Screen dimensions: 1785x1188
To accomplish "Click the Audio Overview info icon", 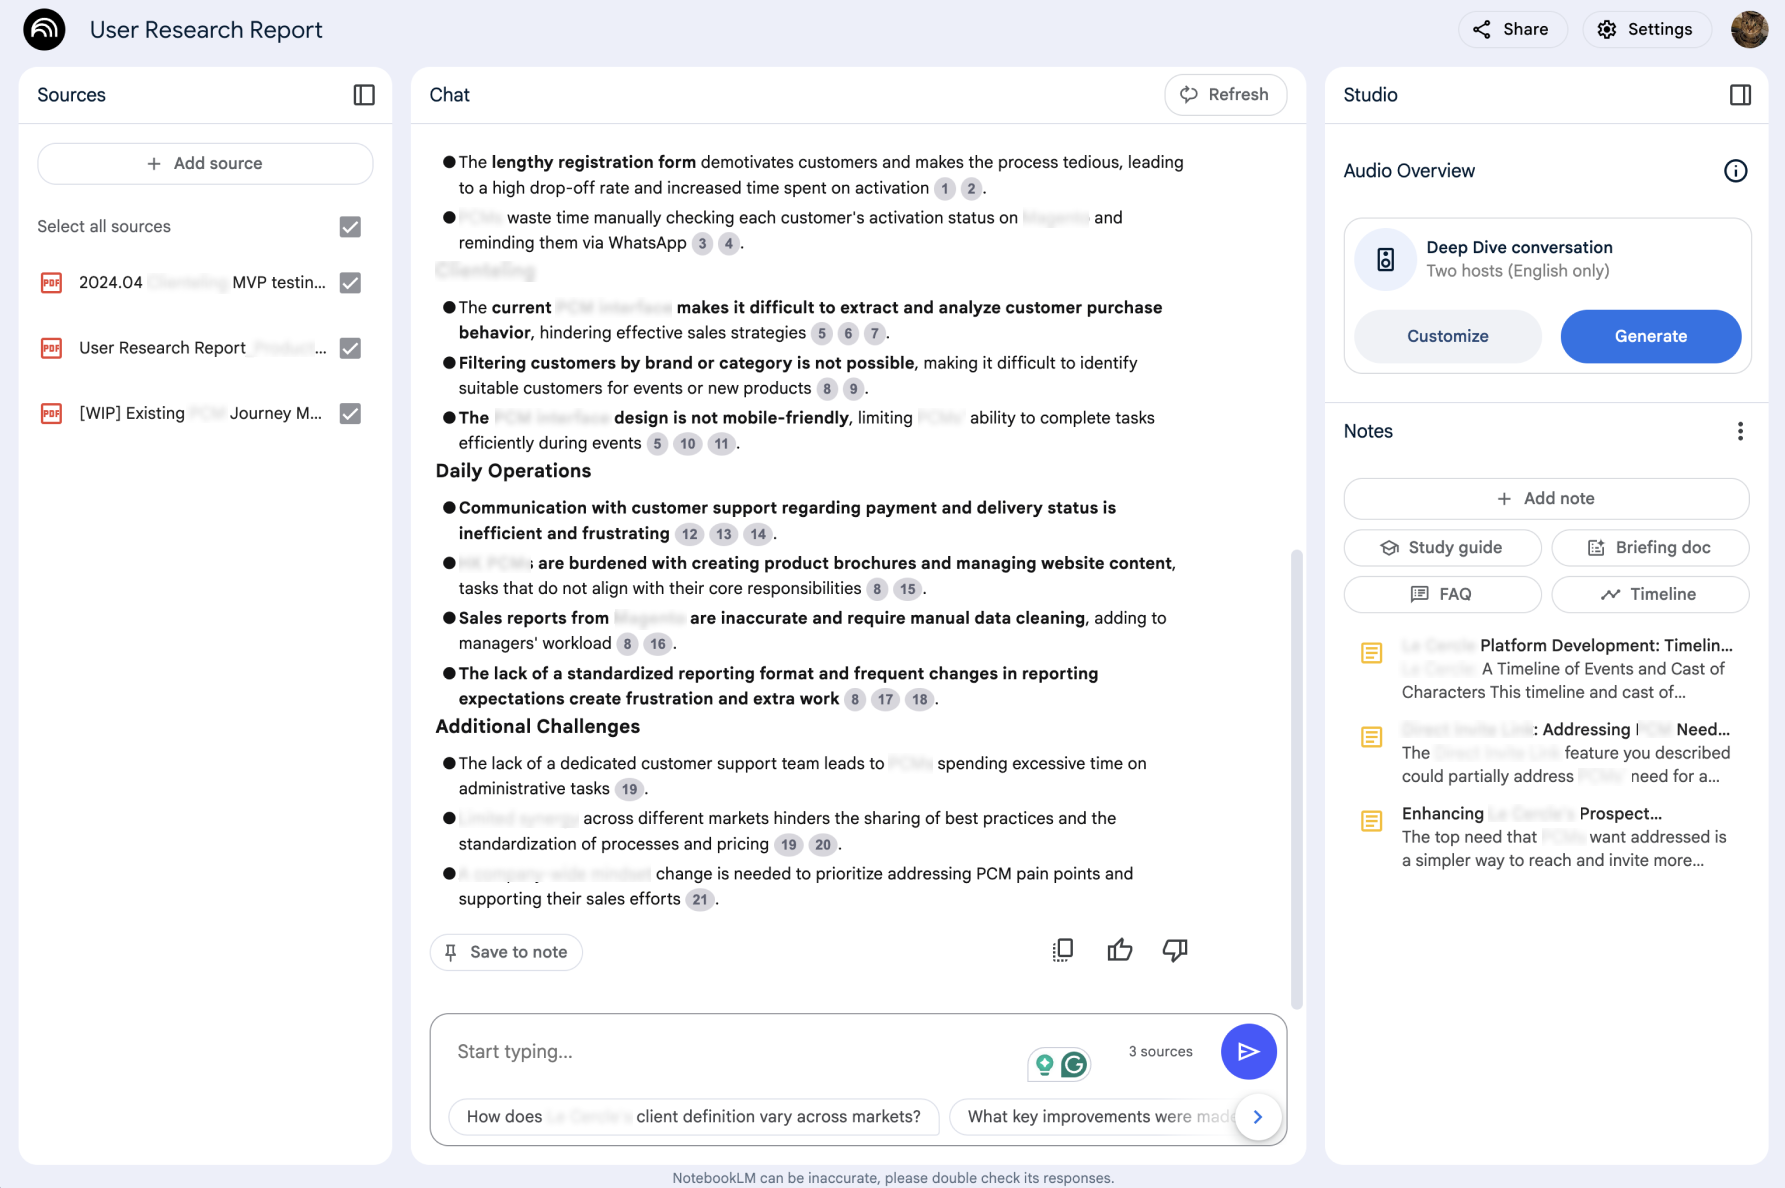I will point(1735,171).
